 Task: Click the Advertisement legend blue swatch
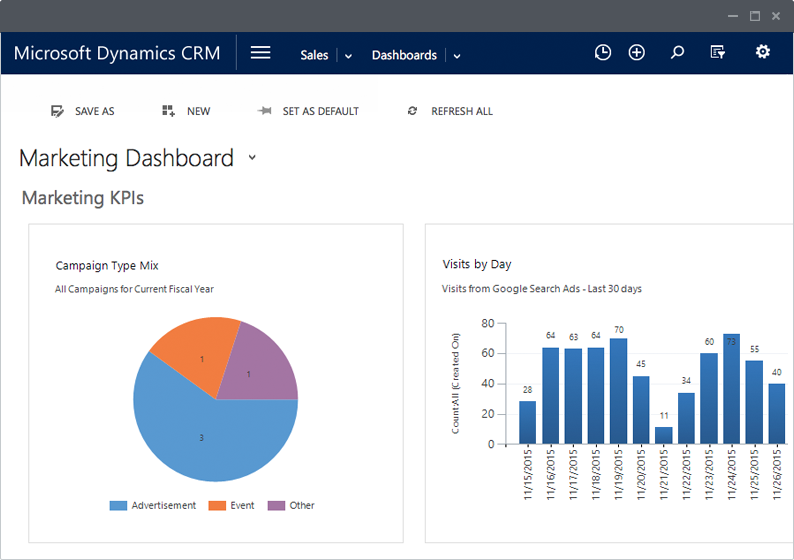click(x=118, y=505)
